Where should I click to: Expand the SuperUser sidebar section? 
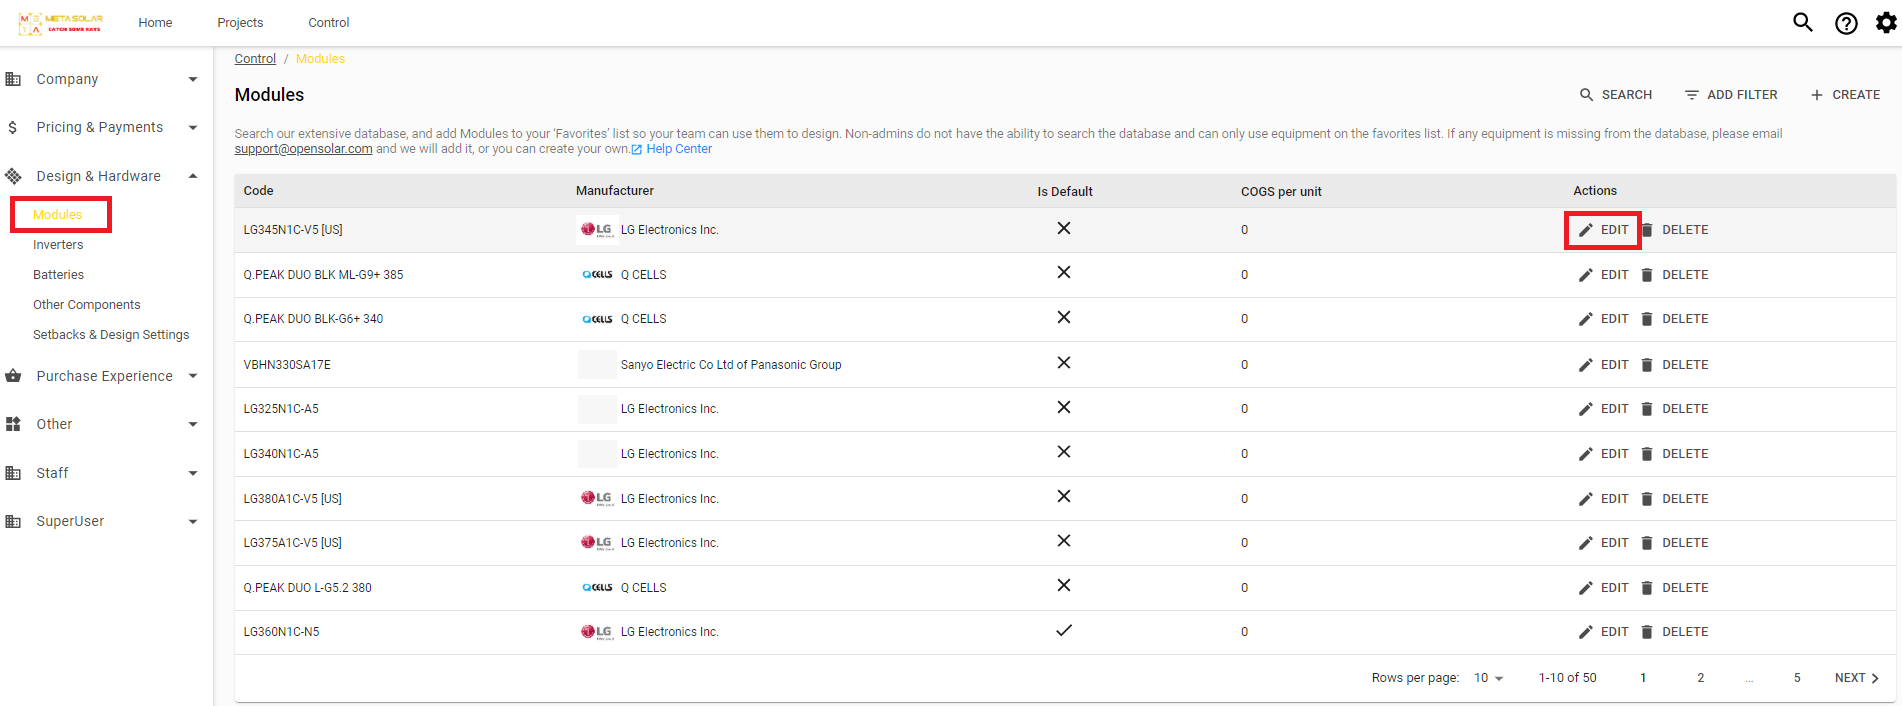(193, 521)
